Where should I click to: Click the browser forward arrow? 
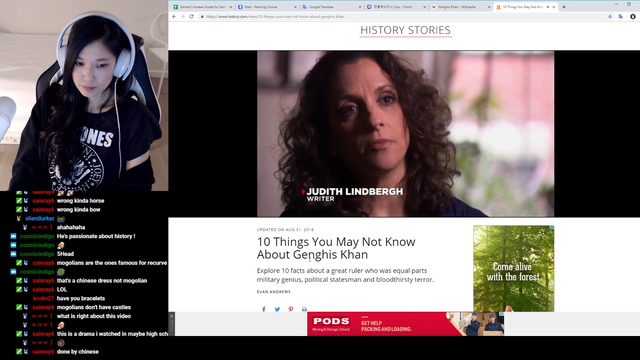[183, 16]
